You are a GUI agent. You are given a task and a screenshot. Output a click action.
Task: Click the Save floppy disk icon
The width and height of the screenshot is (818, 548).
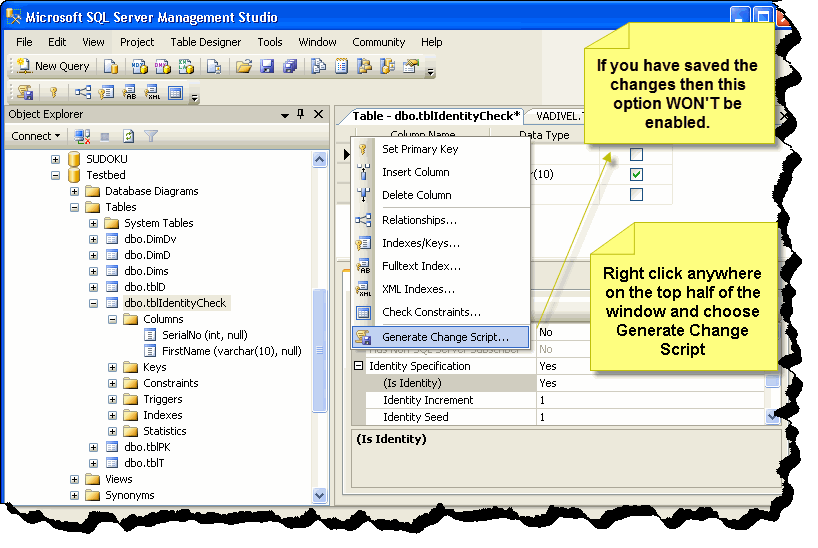267,66
